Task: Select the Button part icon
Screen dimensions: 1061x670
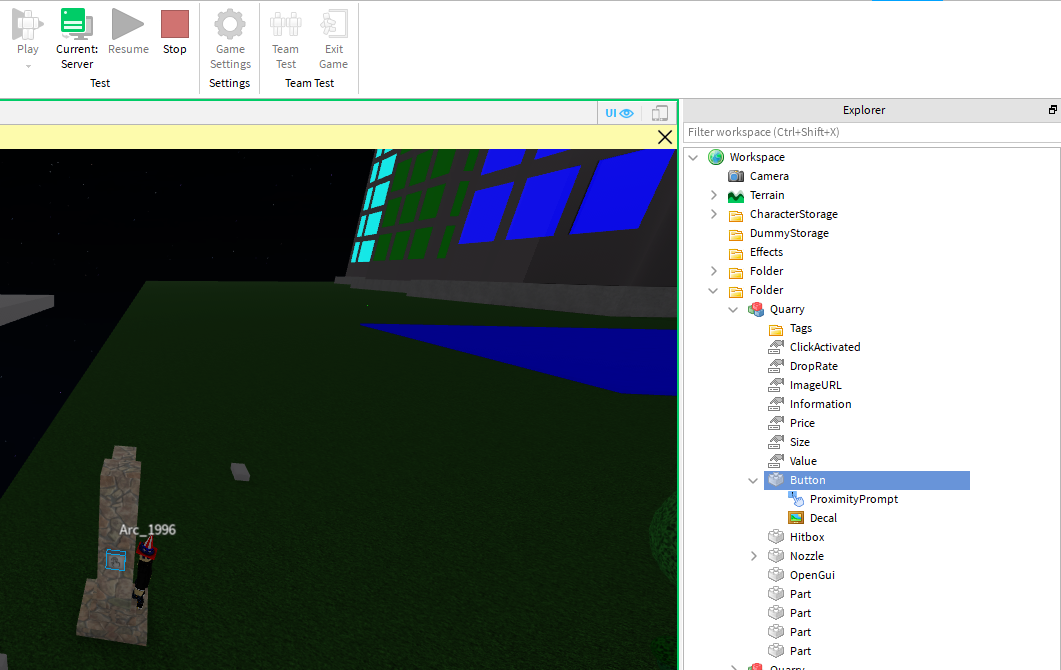Action: tap(775, 480)
